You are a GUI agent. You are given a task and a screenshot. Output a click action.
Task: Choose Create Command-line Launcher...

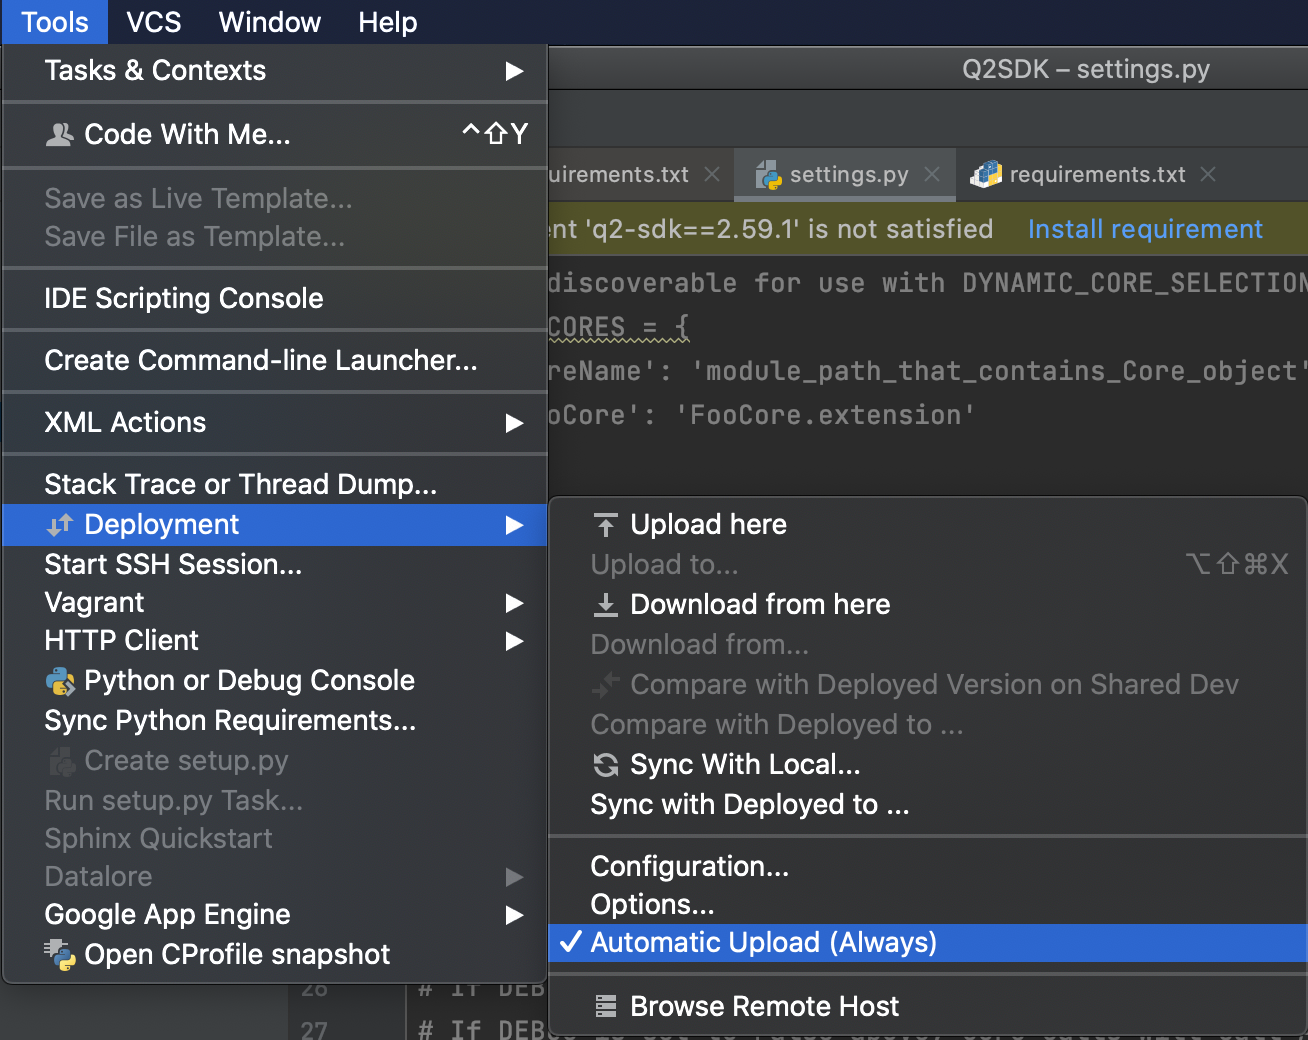coord(275,360)
